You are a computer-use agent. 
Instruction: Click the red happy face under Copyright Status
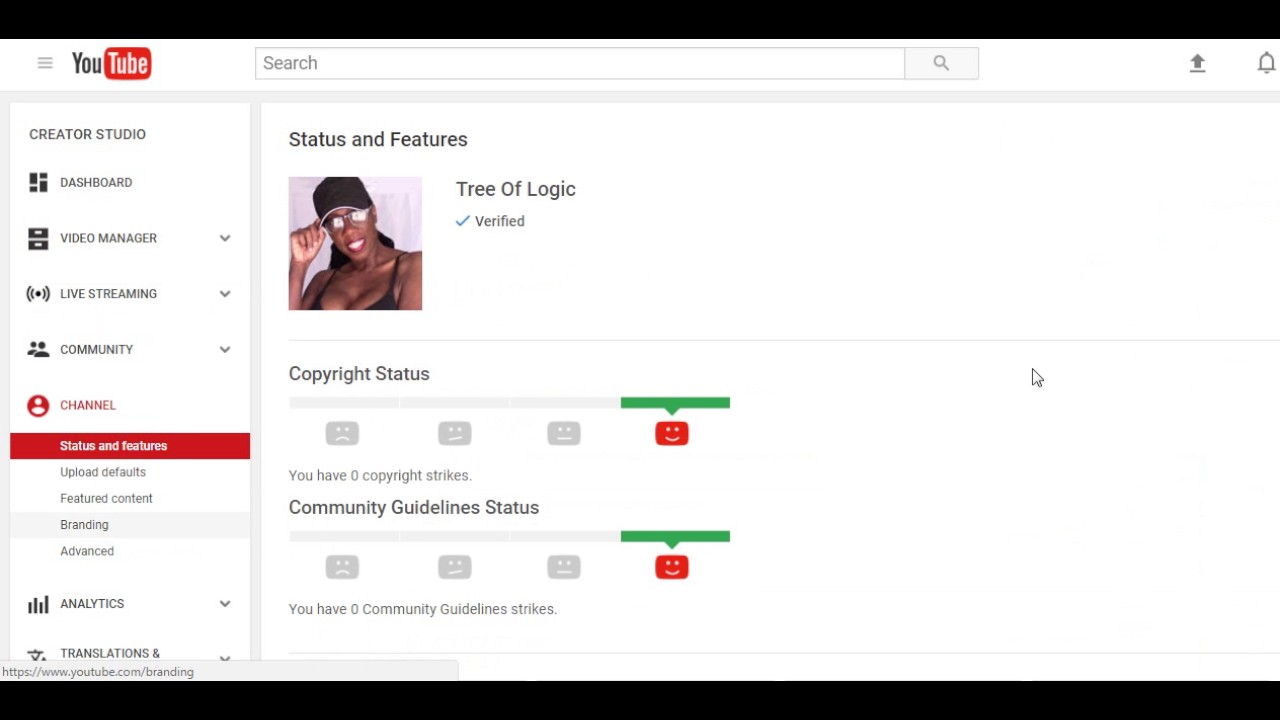(x=672, y=433)
